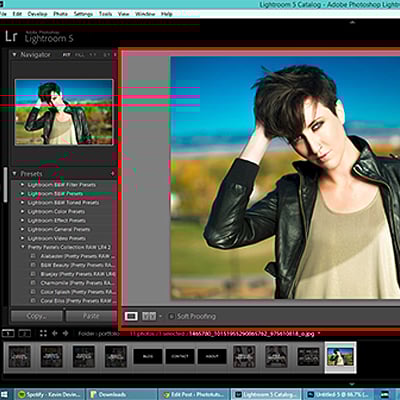The height and width of the screenshot is (400, 400).
Task: Collapse Pretty Presets Collection RAW LR4 folder
Action: tap(23, 247)
